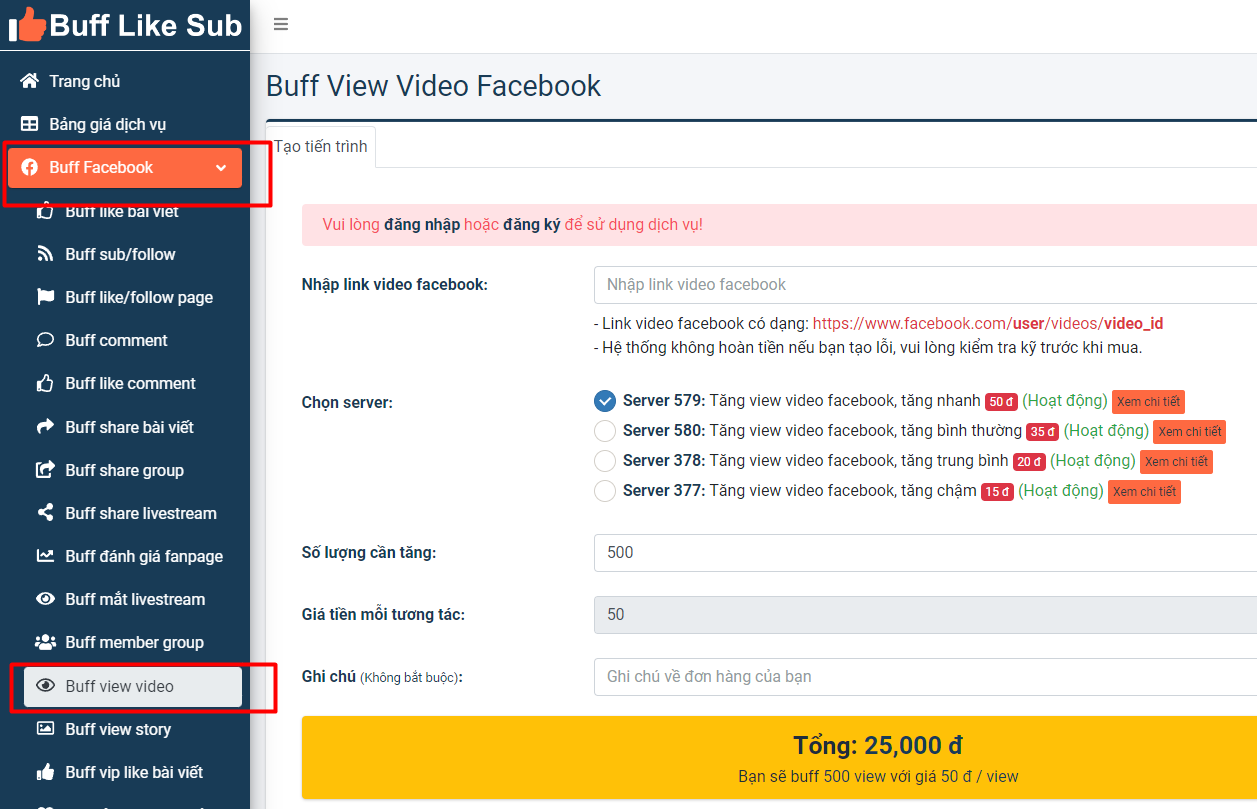Image resolution: width=1257 pixels, height=809 pixels.
Task: Click the example facebook.com video URL text
Action: (988, 324)
